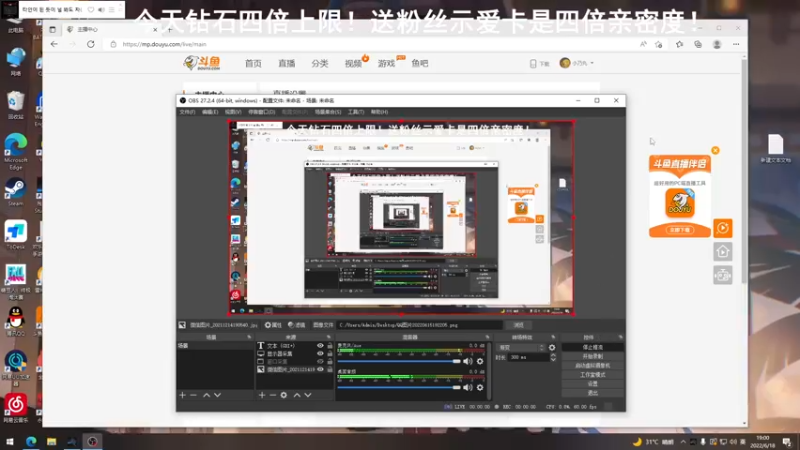Viewport: 800px width, 450px height.
Task: Open browser settings ellipsis menu
Action: point(736,44)
